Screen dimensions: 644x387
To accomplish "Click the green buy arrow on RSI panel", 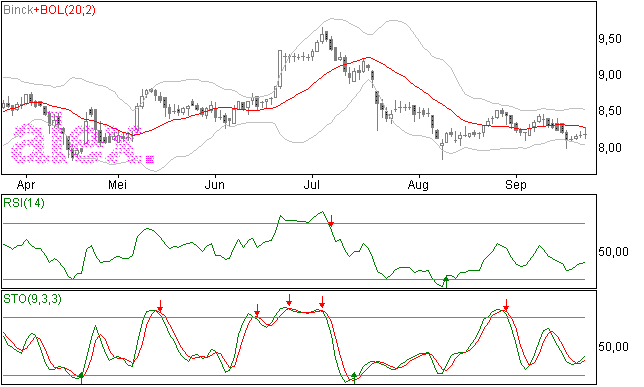I will 446,282.
